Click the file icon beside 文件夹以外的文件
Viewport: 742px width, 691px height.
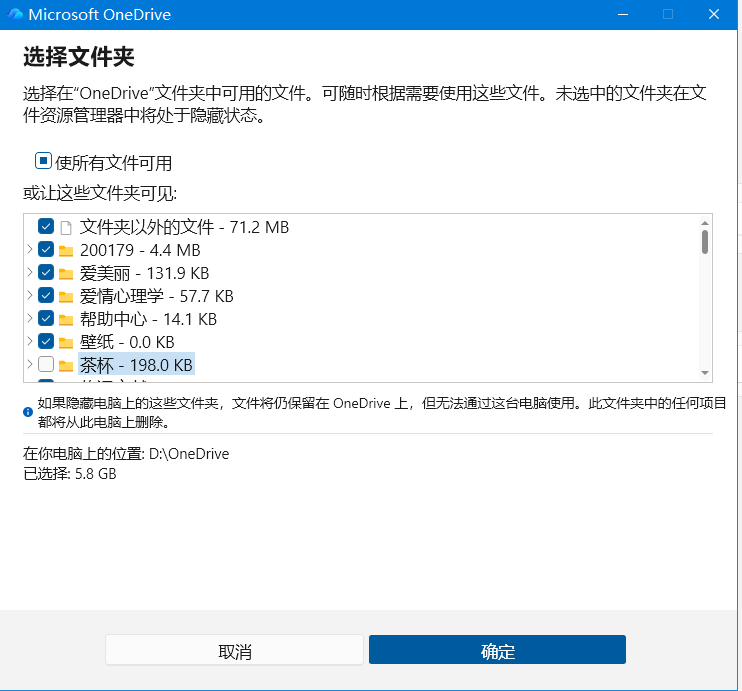(x=66, y=228)
